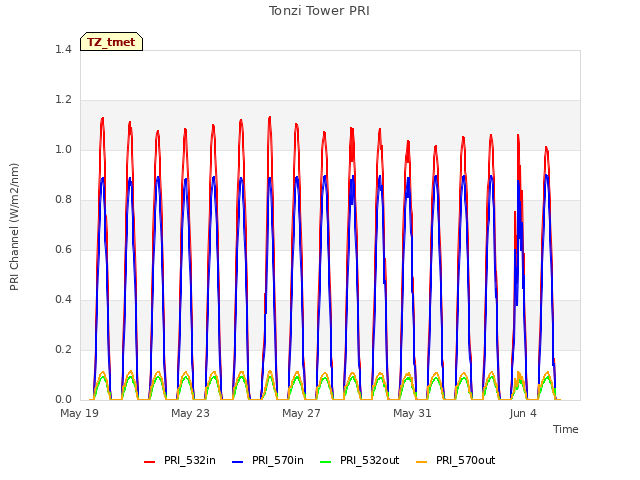This screenshot has height=480, width=640.
Task: Toggle the PRI_570in legend label
Action: coord(278,461)
